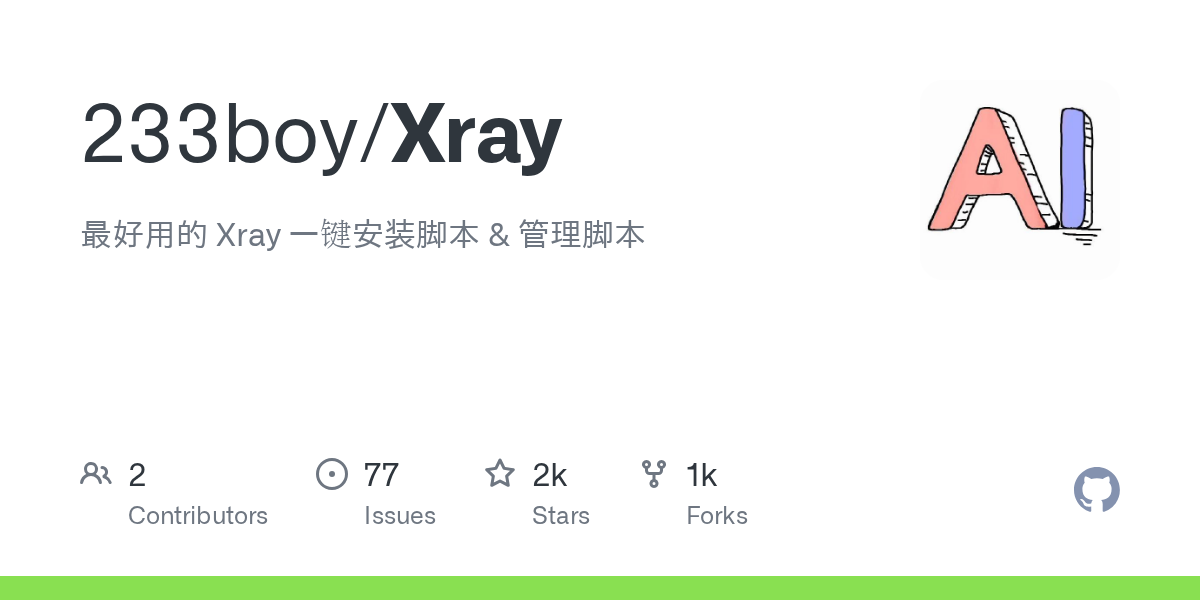Select the pink letter A in logo
The width and height of the screenshot is (1200, 600).
(x=990, y=168)
